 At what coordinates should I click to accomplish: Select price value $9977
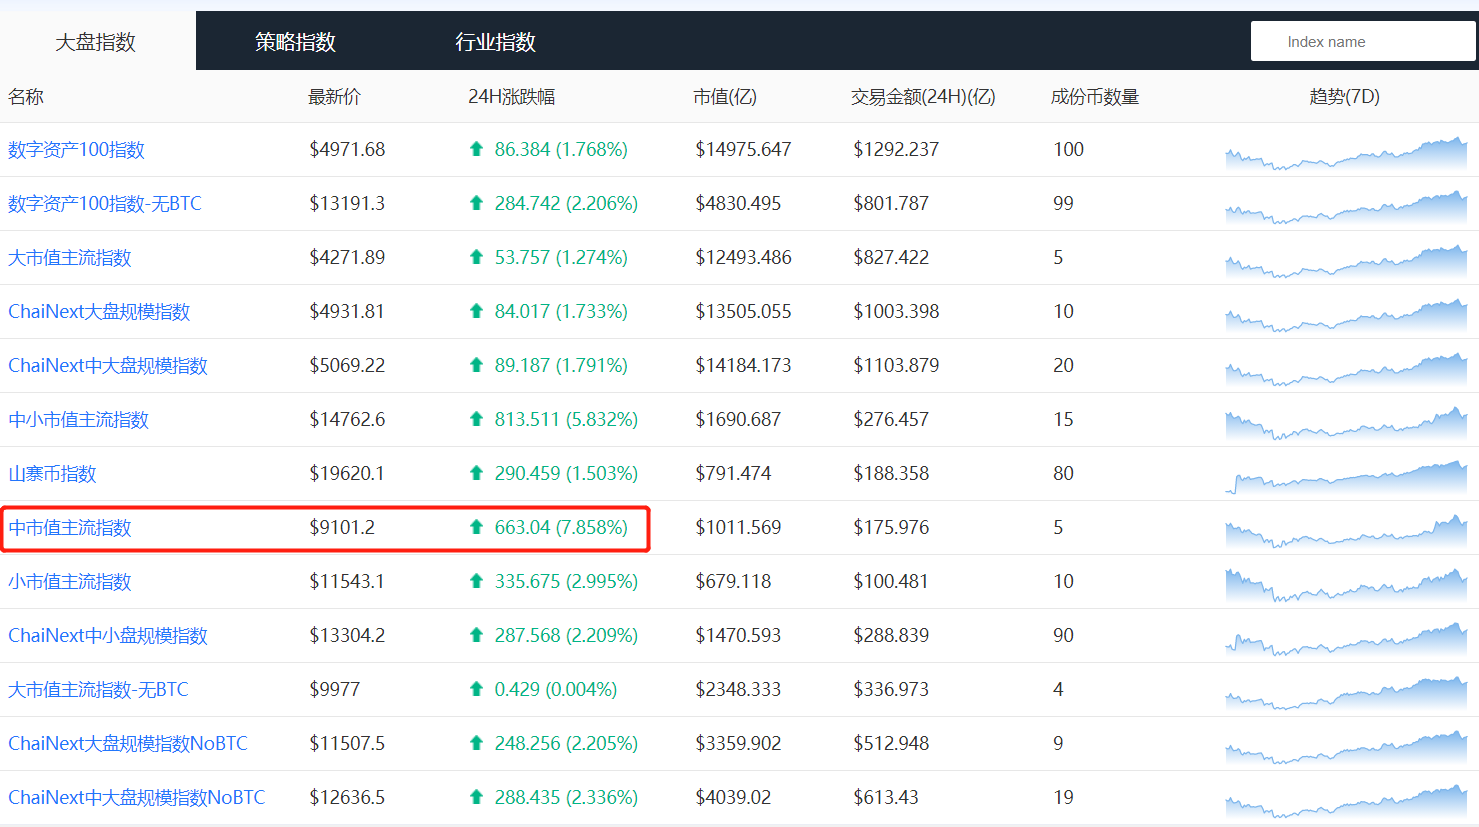pyautogui.click(x=334, y=690)
